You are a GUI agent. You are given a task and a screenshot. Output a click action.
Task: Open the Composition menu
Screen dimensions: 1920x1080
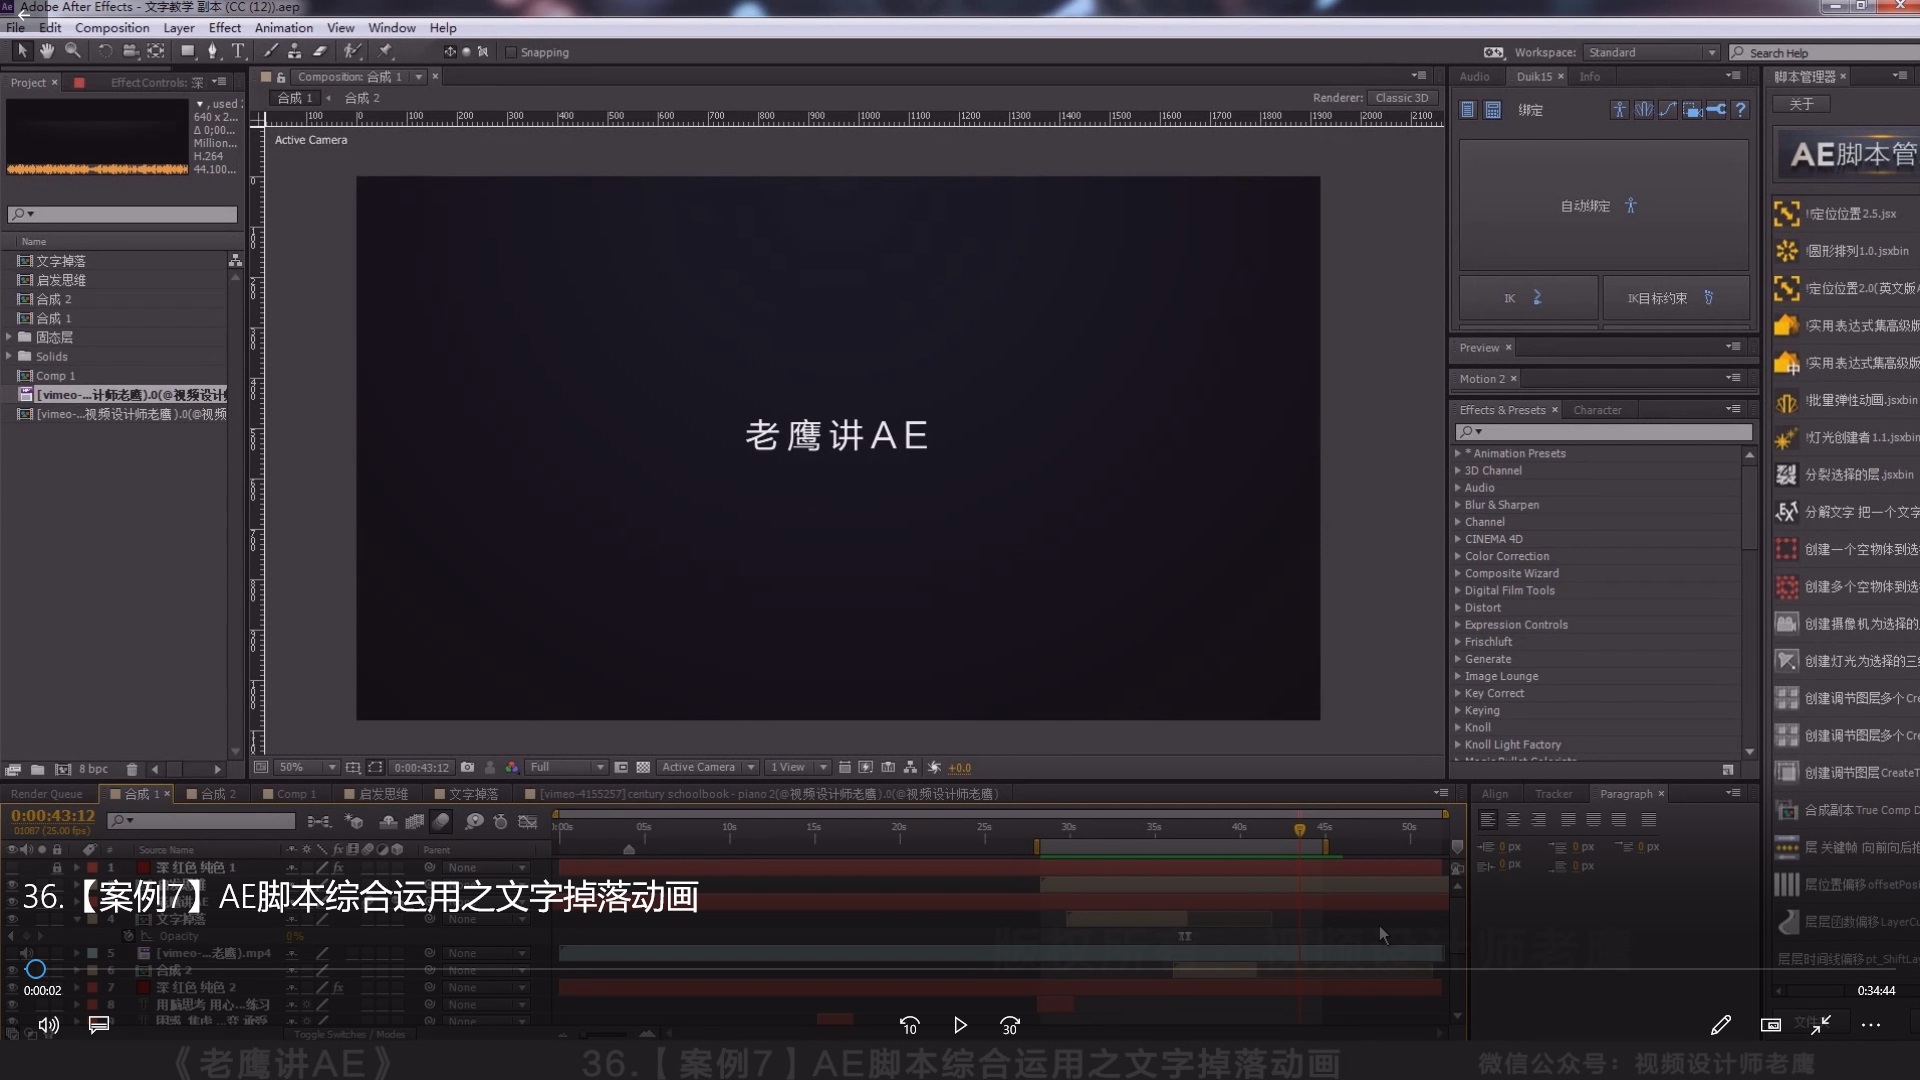tap(112, 28)
